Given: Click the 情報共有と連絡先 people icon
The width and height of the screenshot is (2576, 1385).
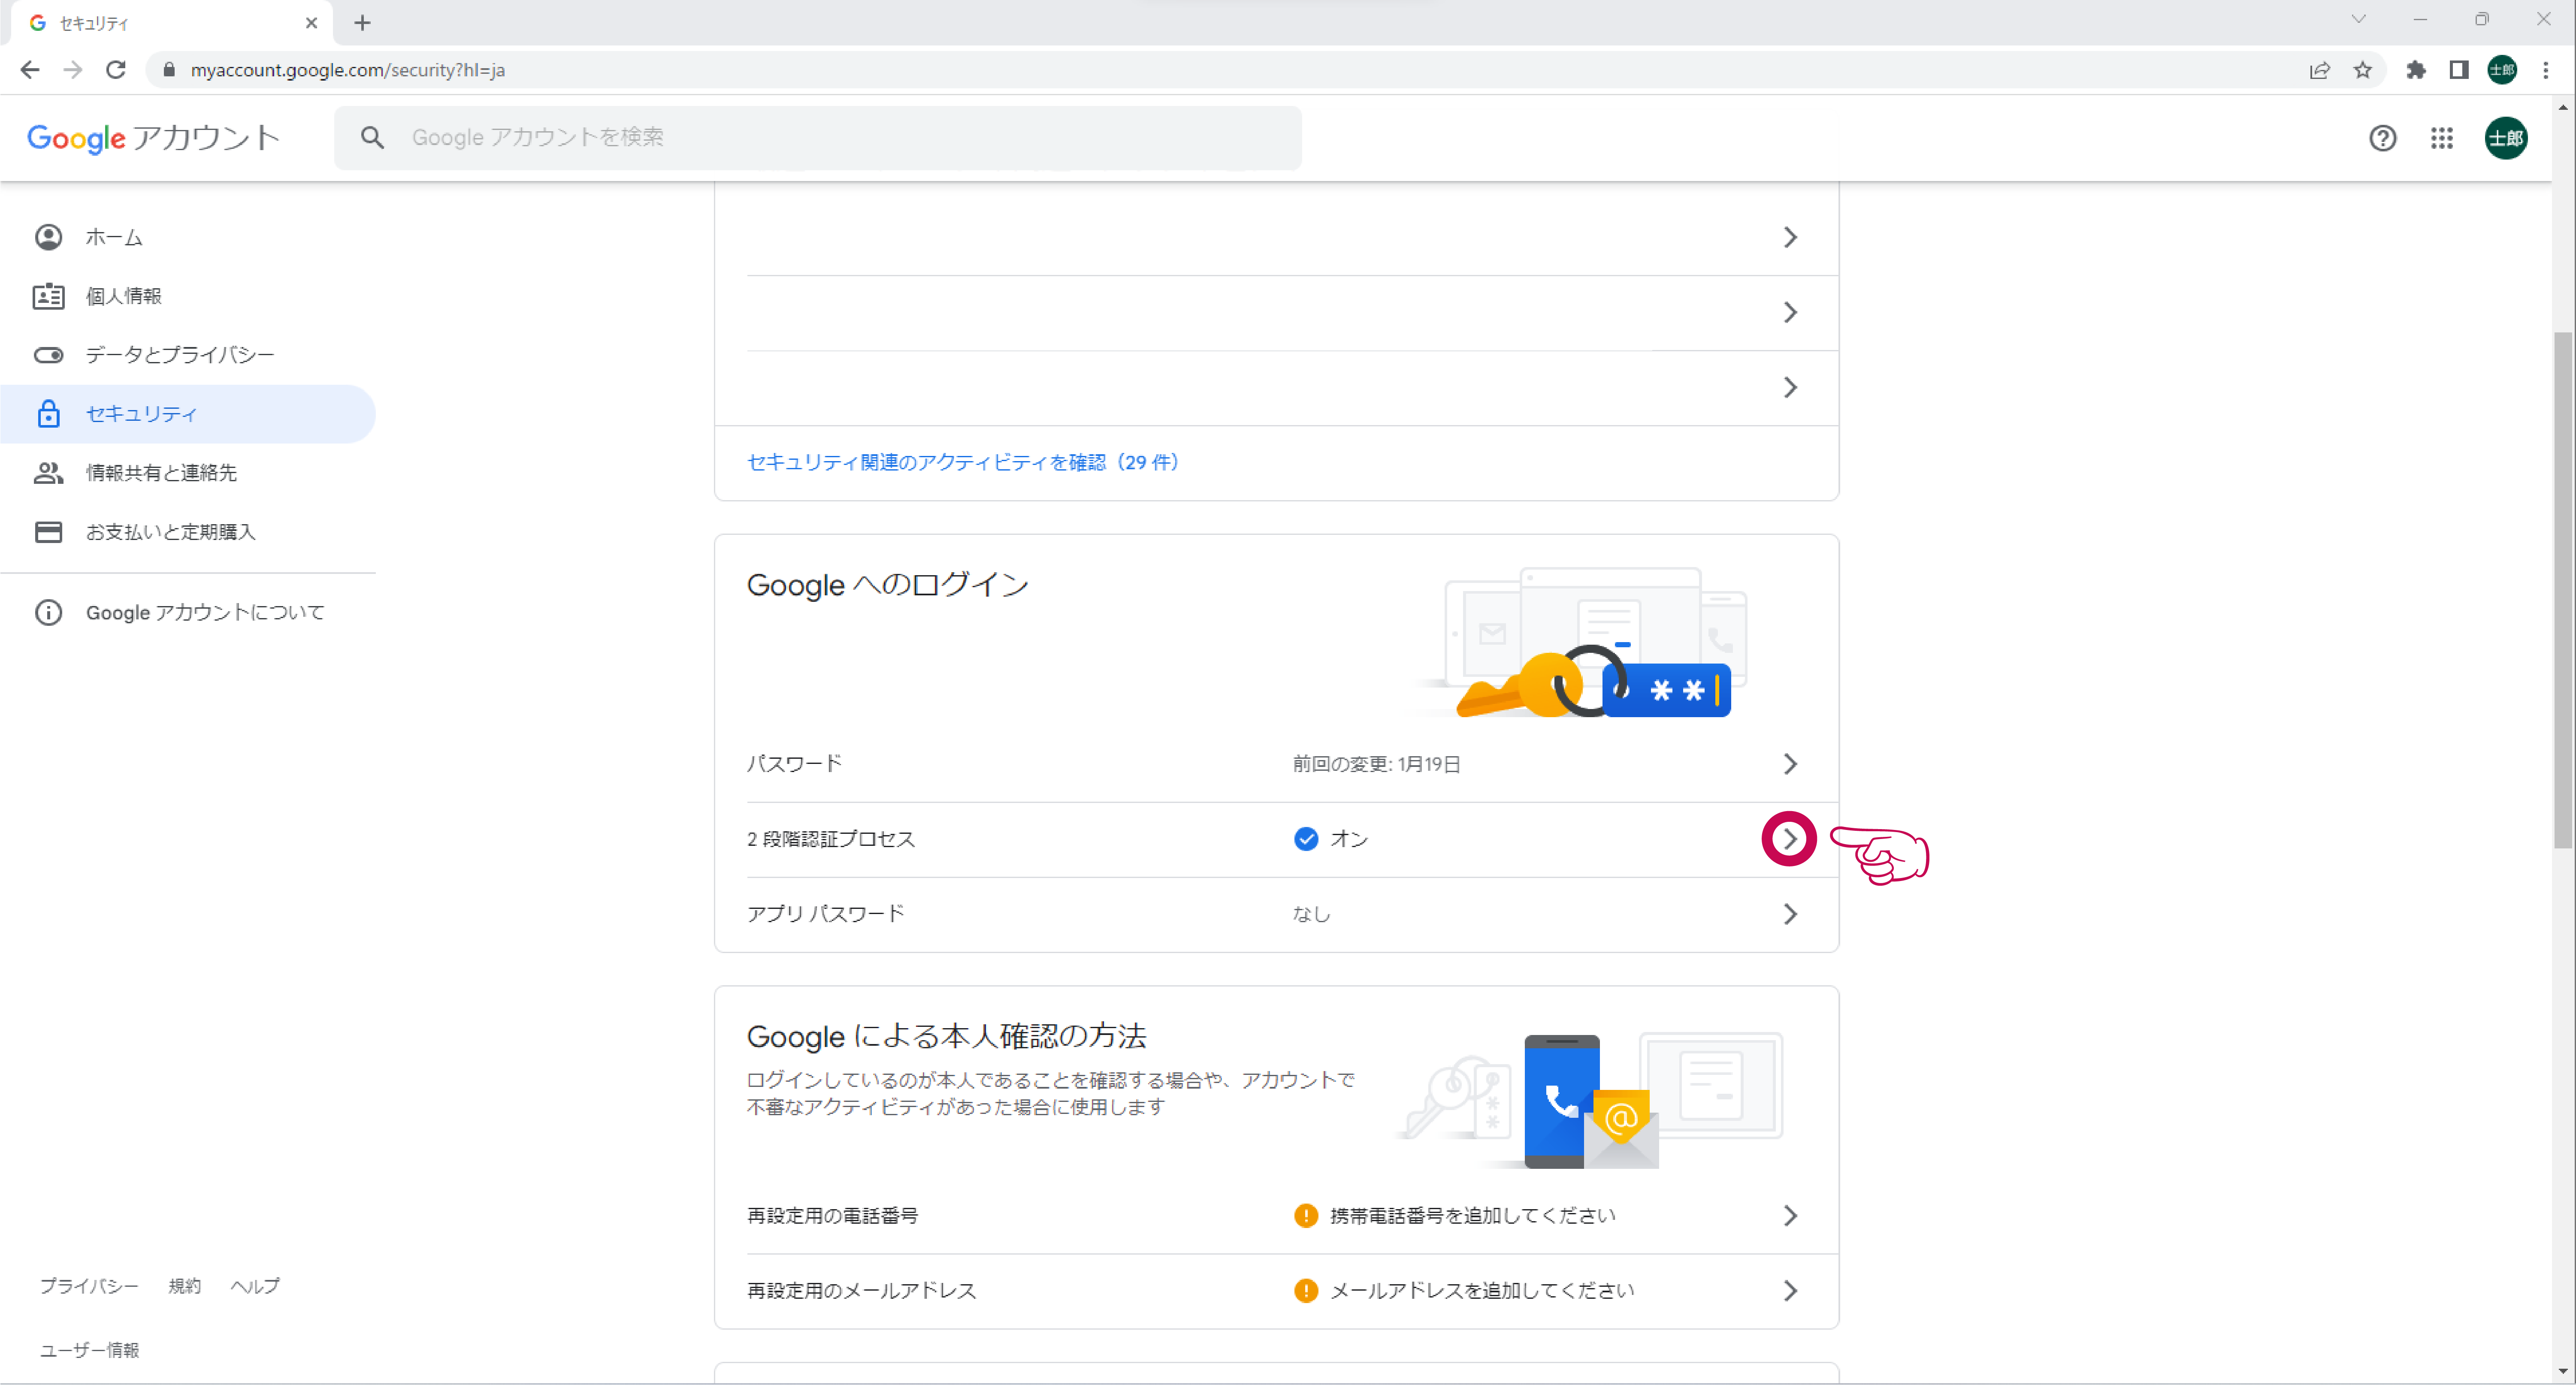Looking at the screenshot, I should click(x=48, y=473).
